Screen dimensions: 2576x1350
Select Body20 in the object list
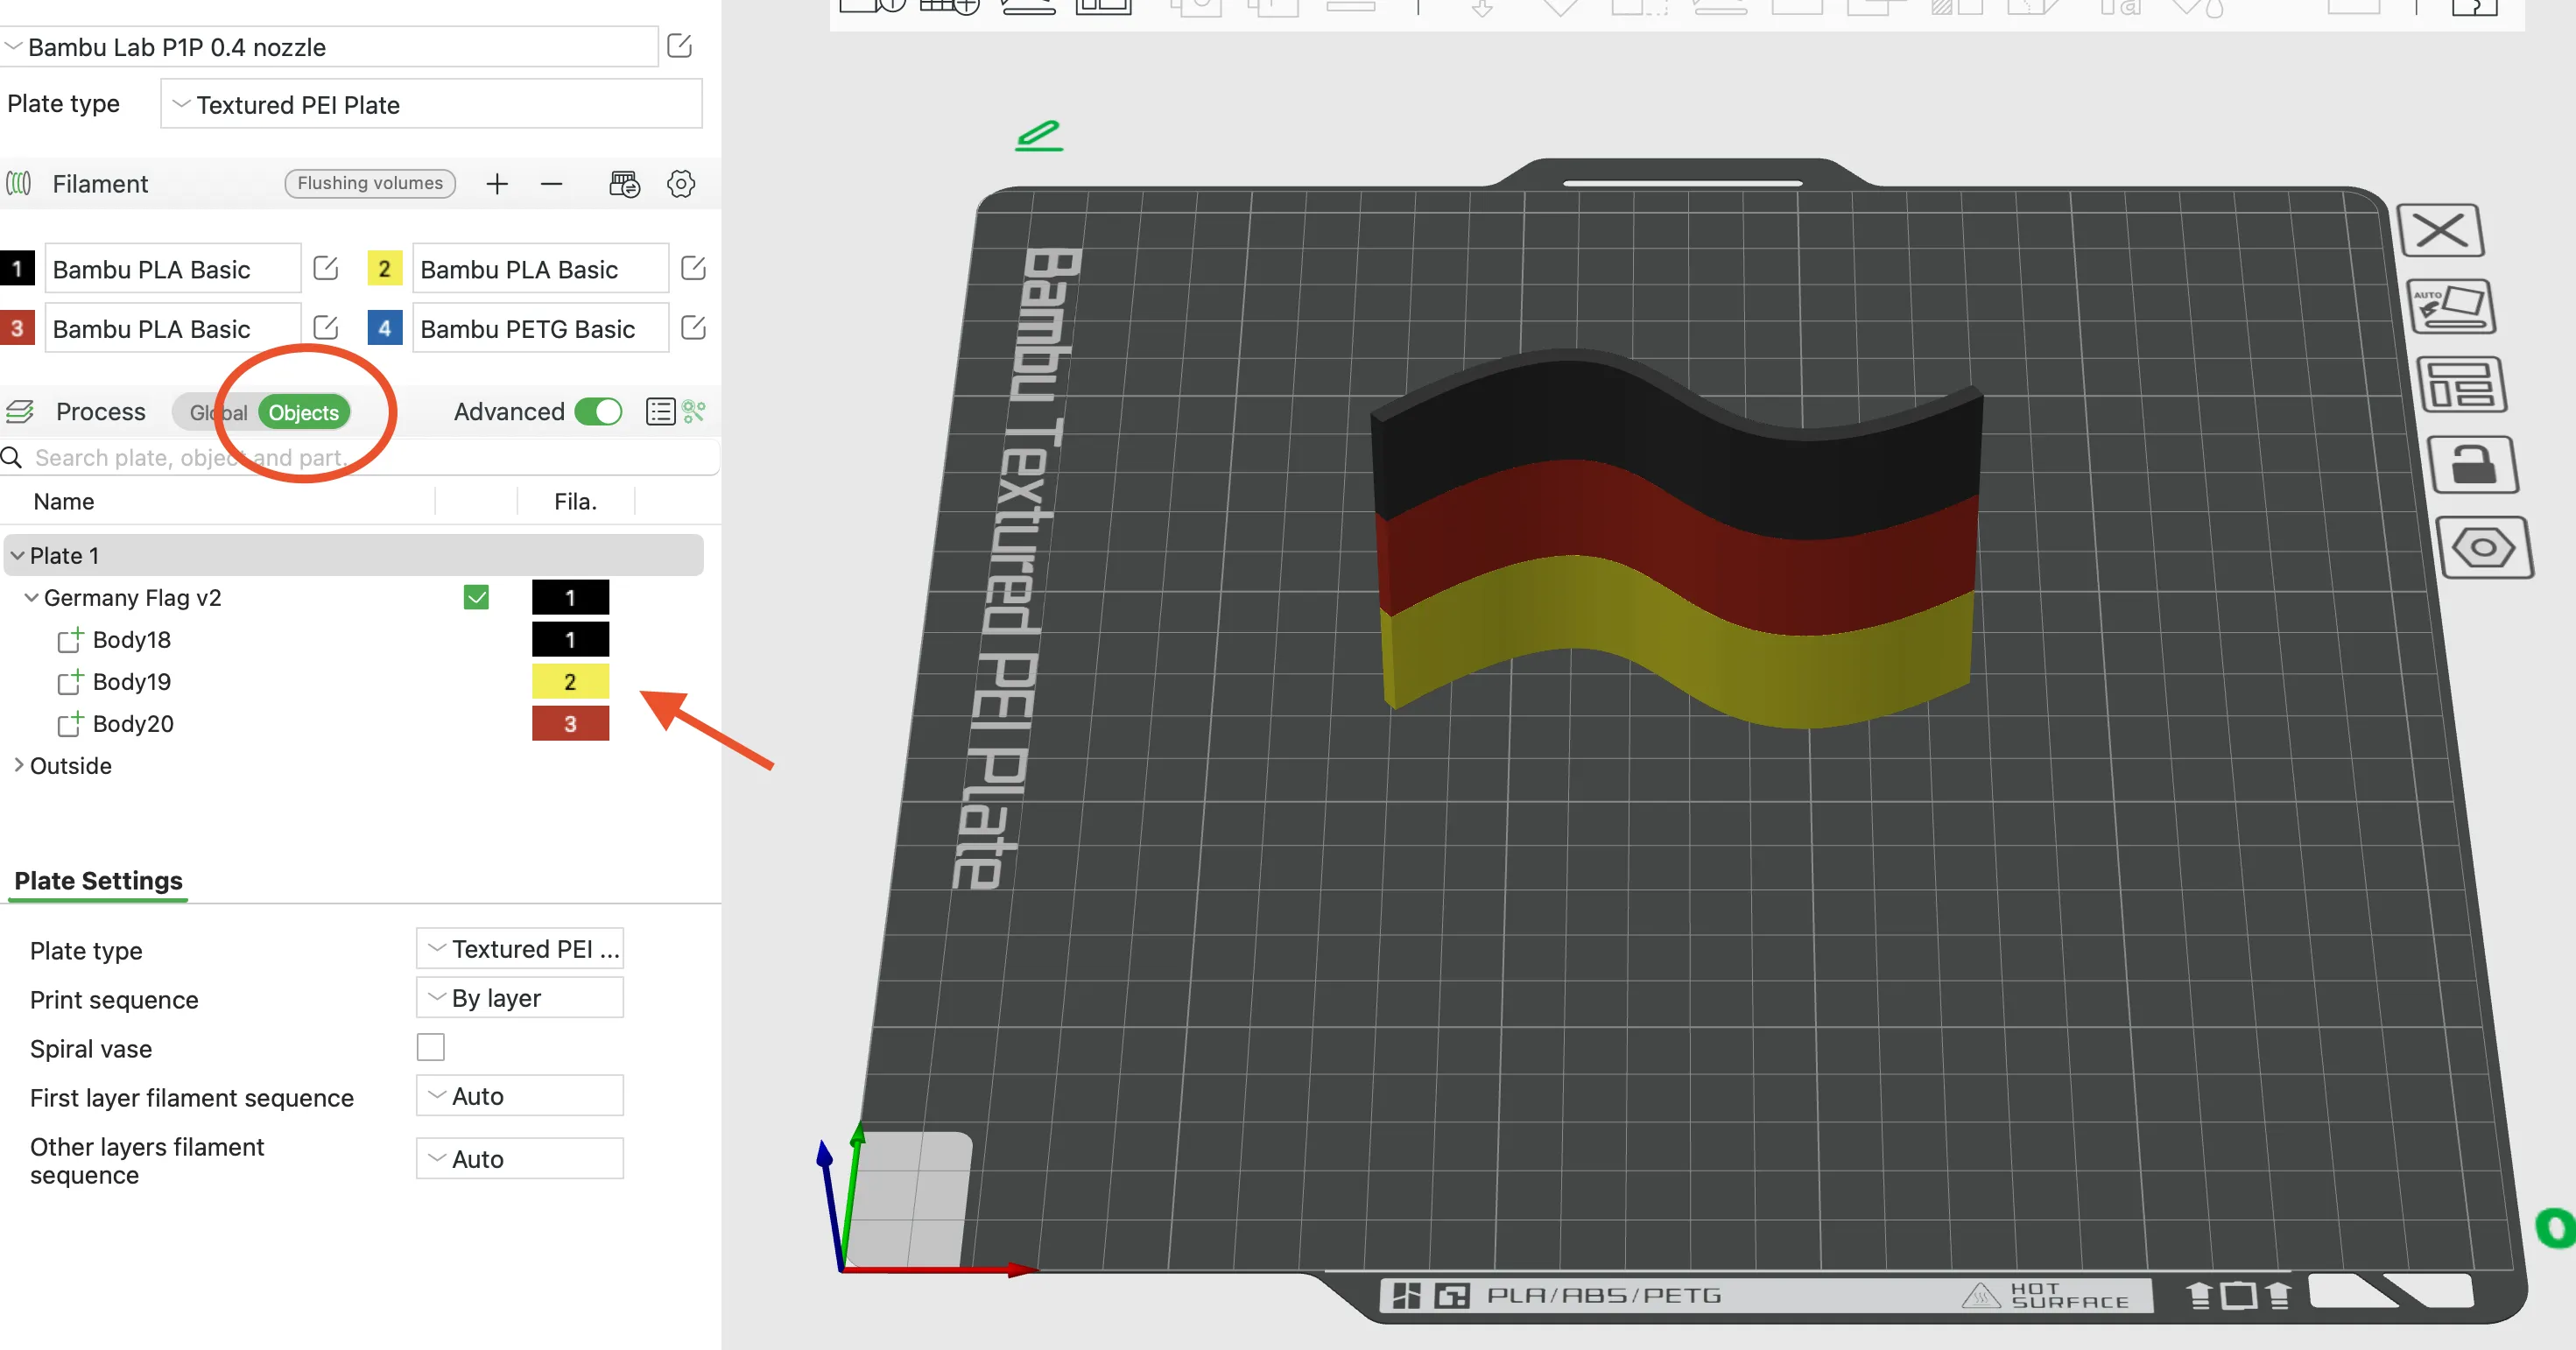133,724
